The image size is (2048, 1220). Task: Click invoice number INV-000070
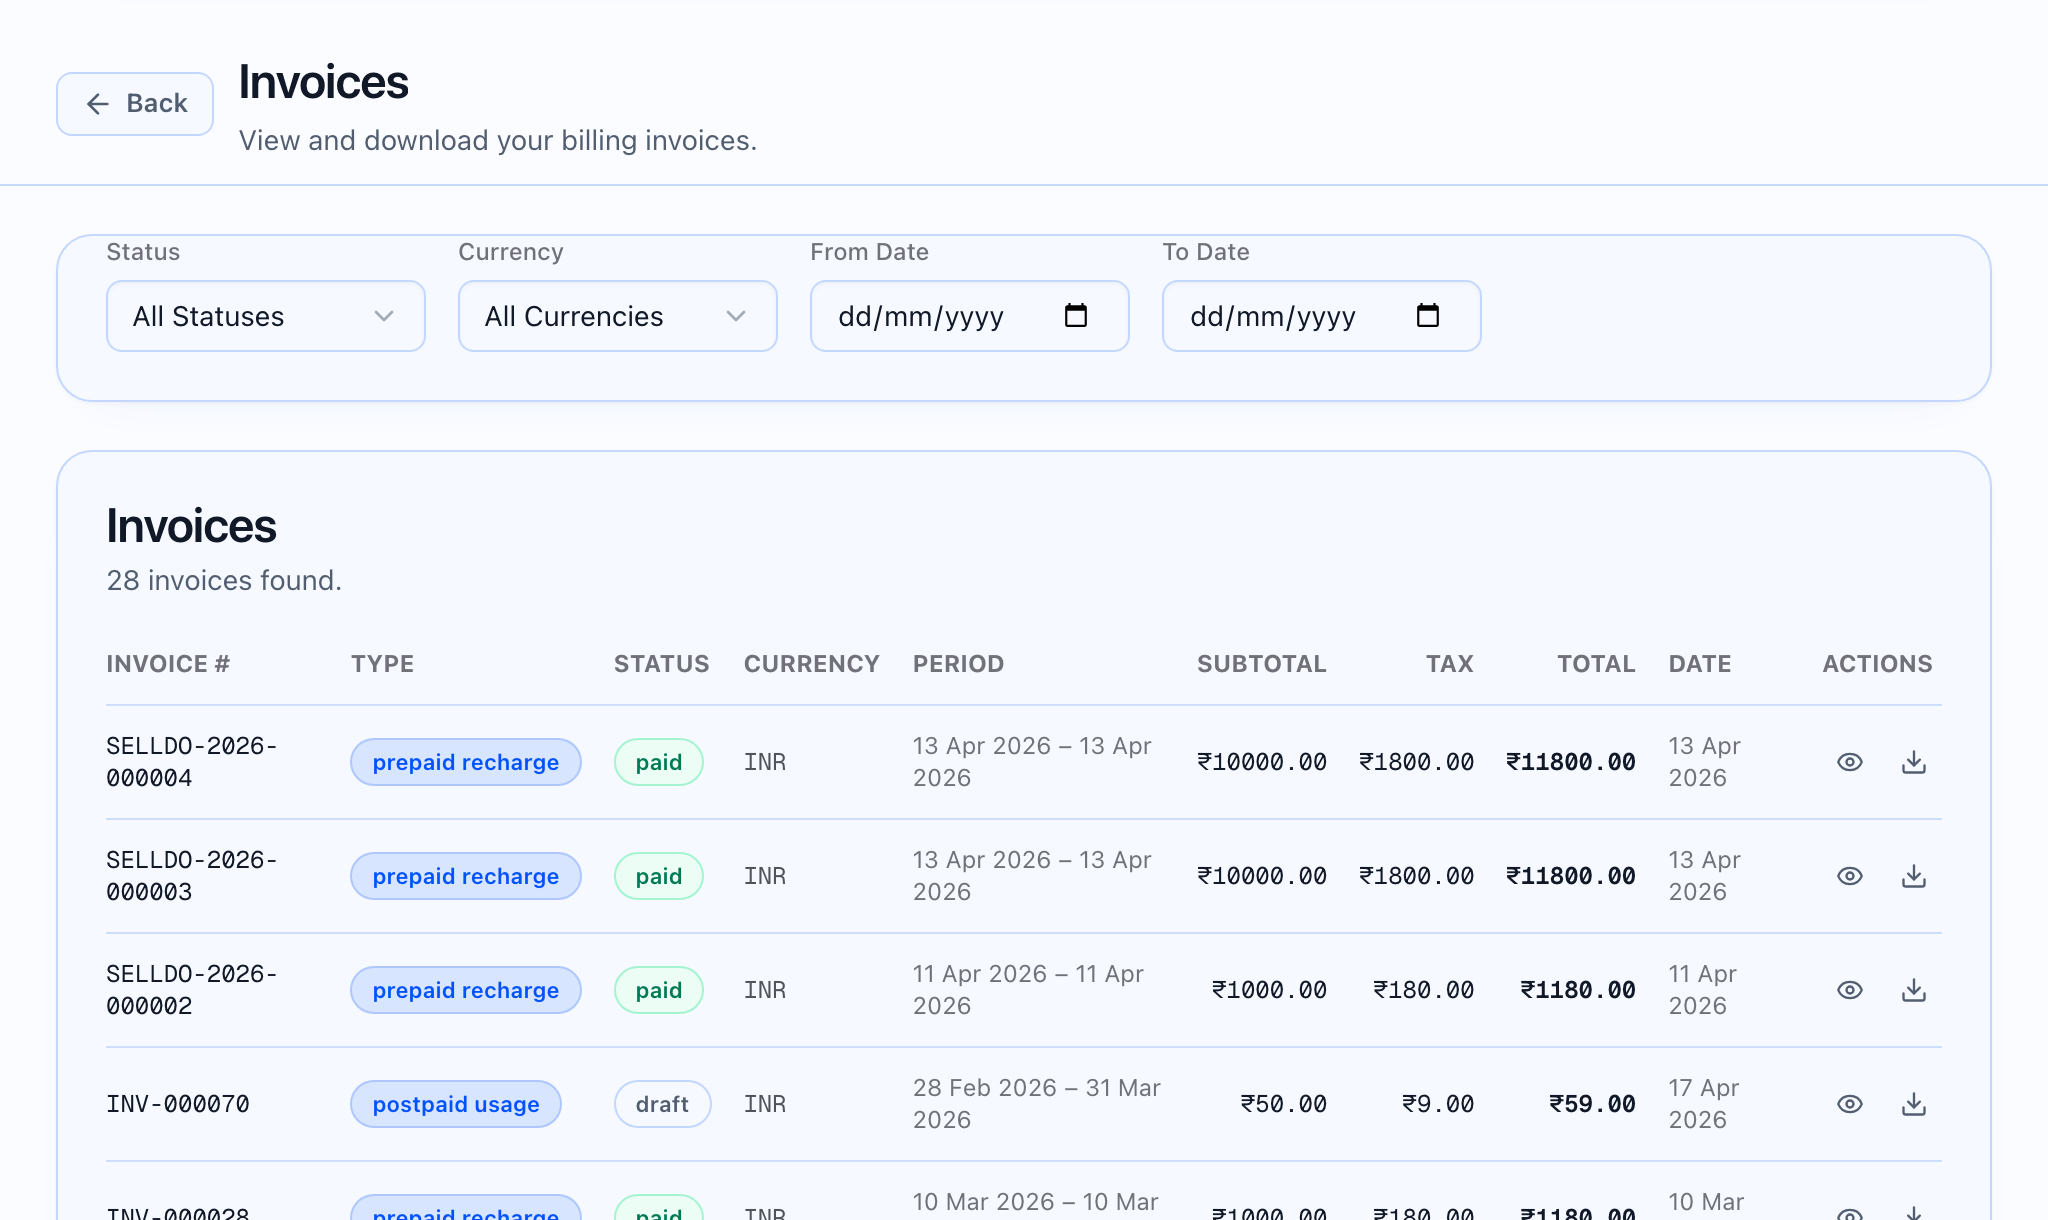[178, 1104]
